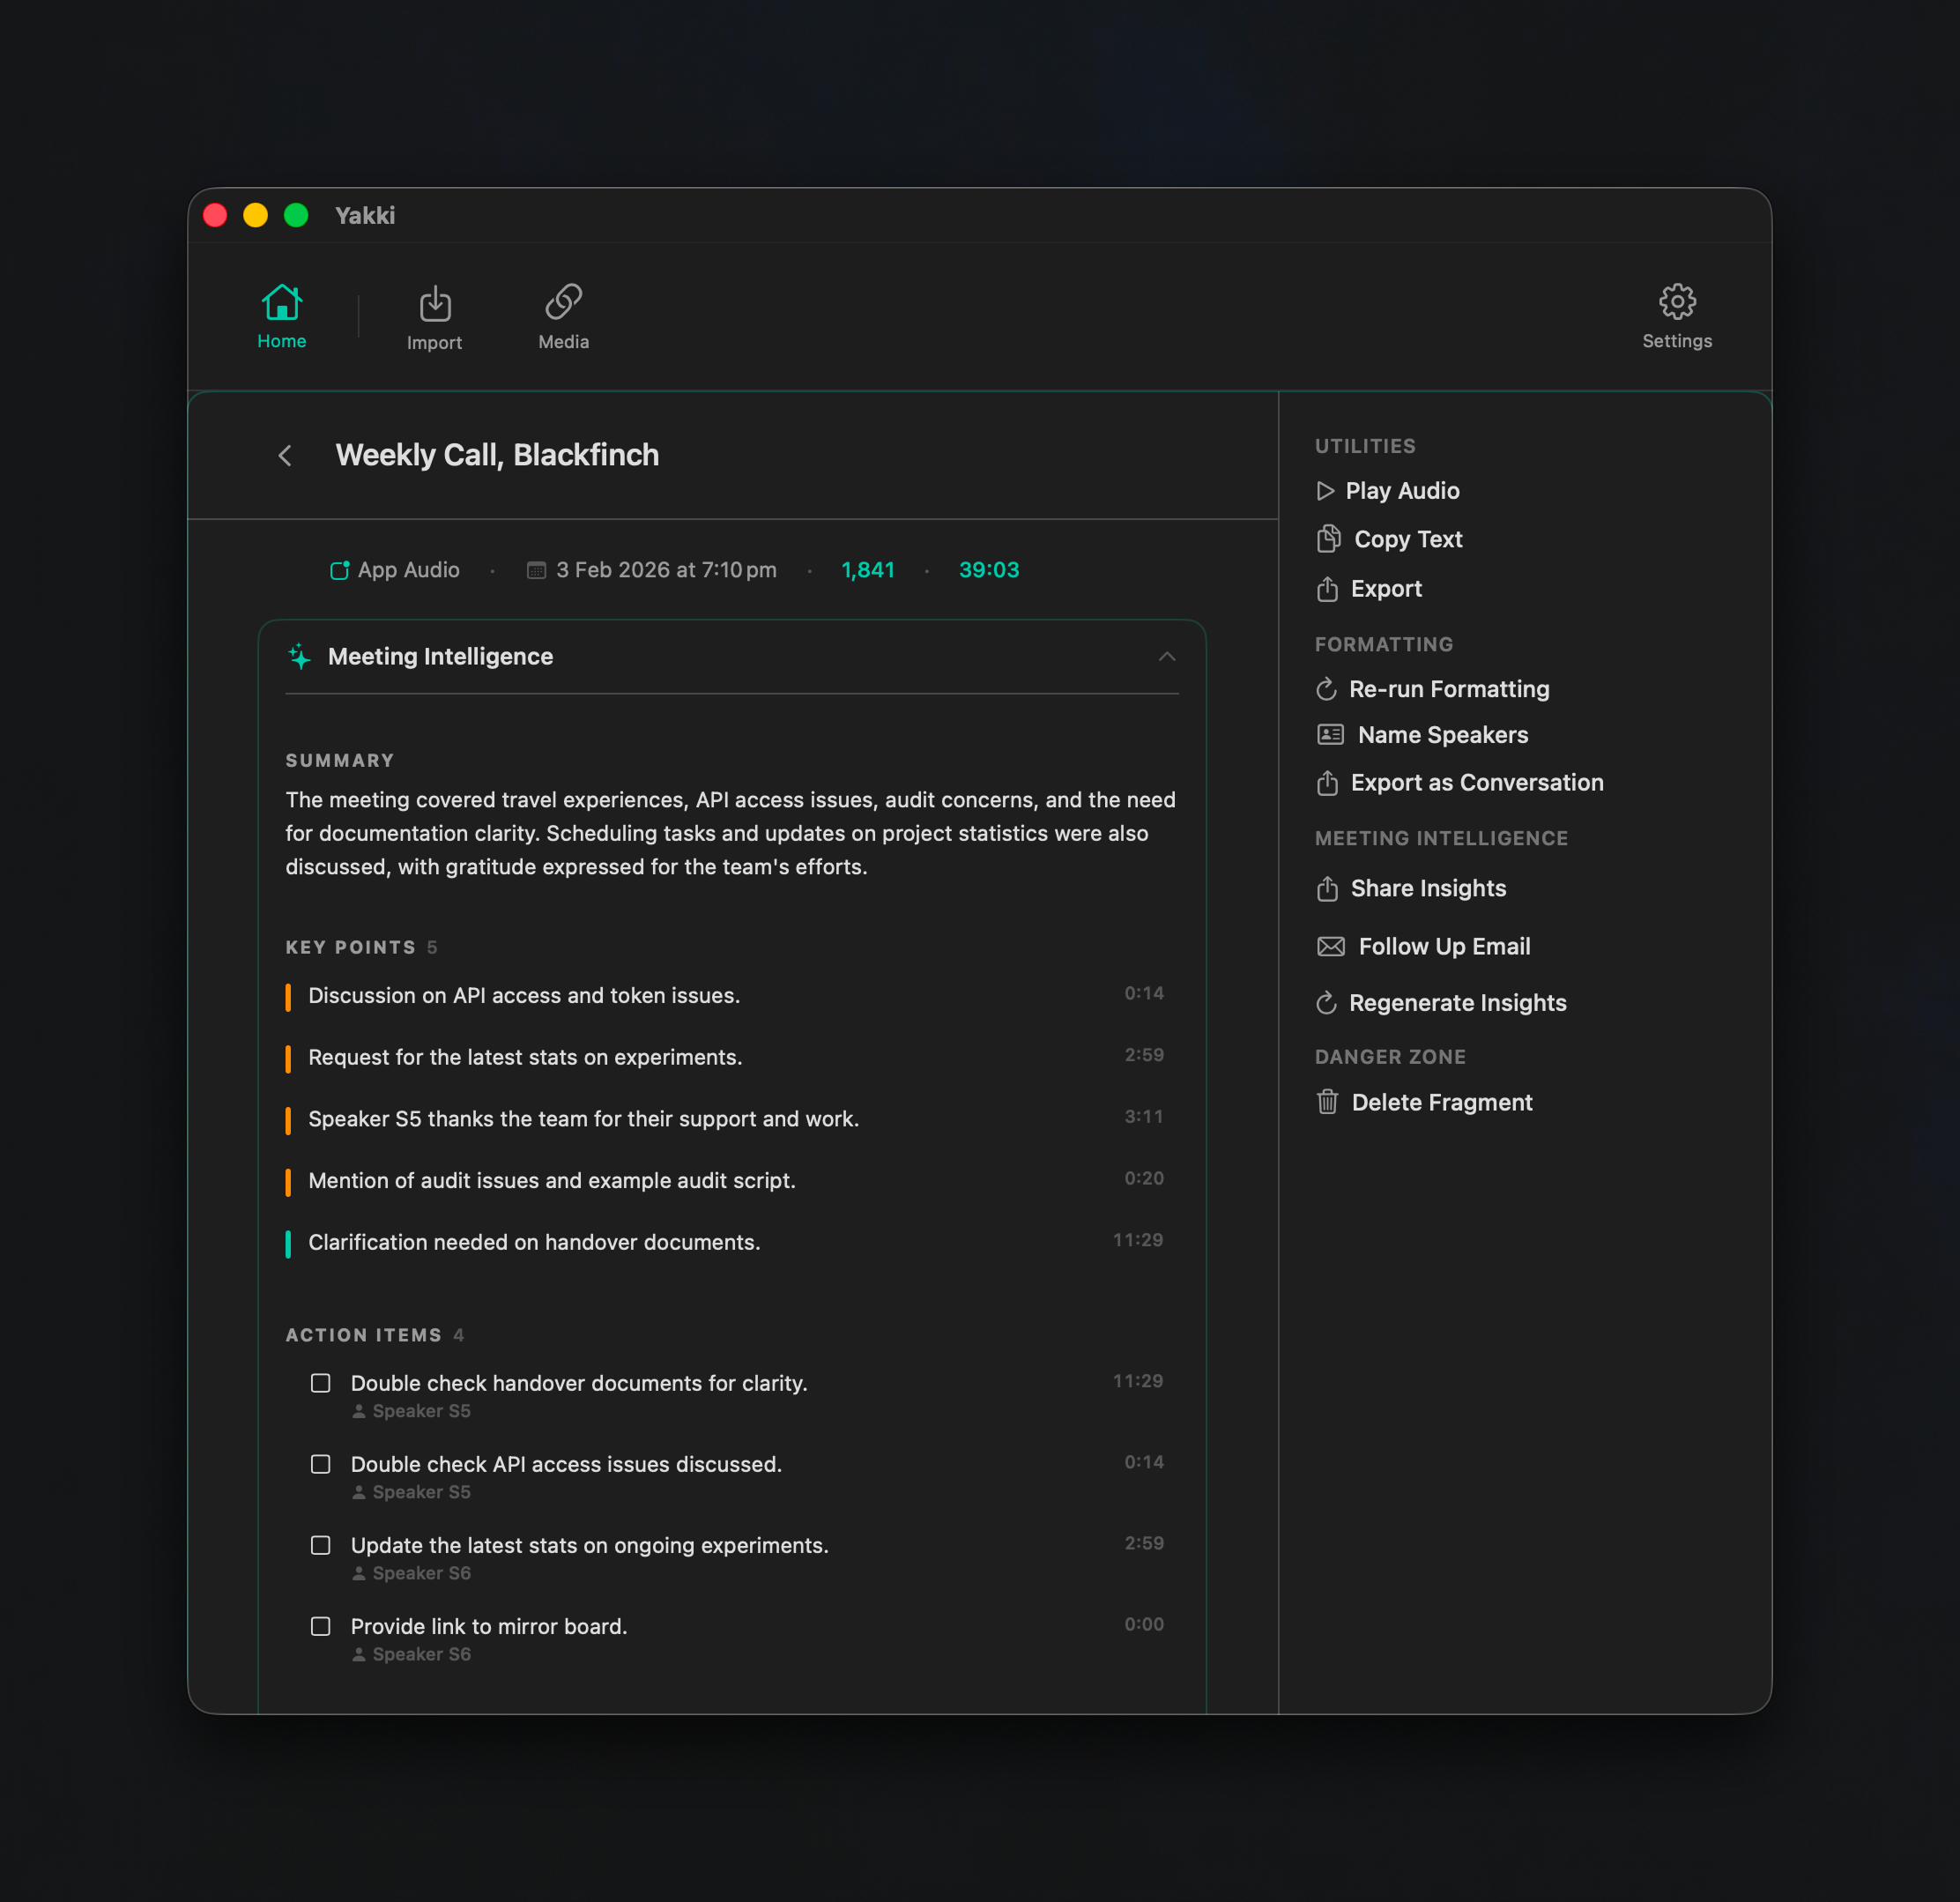Click the 39:03 duration label

point(989,570)
